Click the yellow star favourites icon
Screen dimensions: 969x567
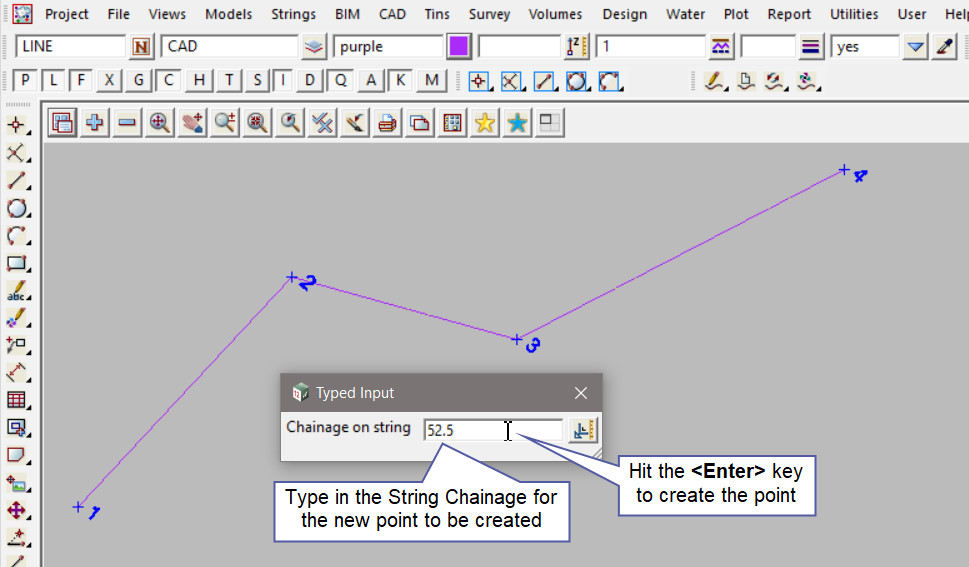tap(485, 123)
